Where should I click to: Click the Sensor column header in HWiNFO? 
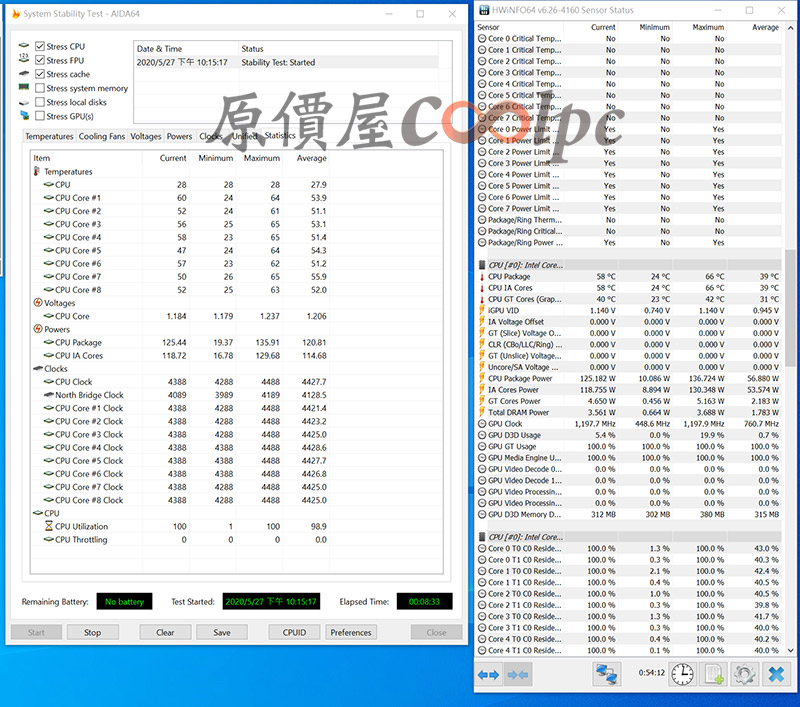click(520, 27)
